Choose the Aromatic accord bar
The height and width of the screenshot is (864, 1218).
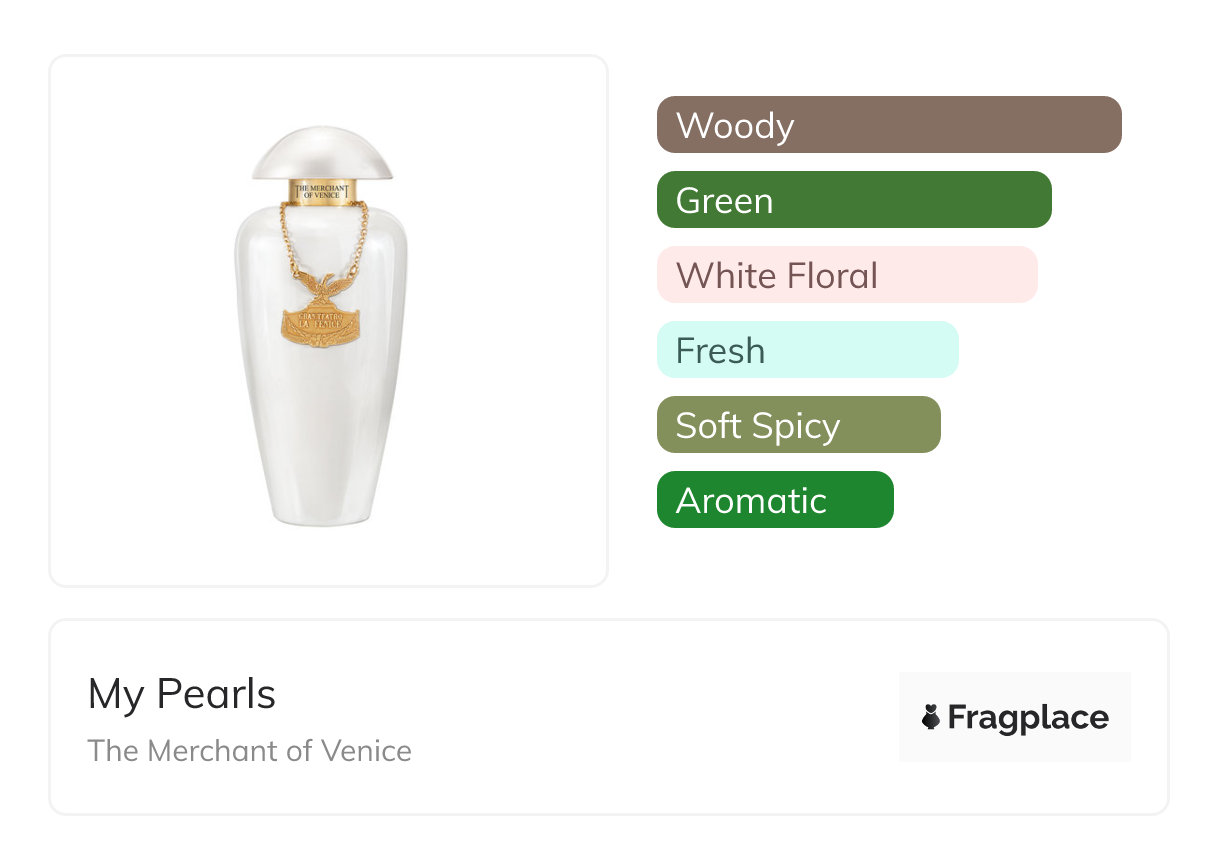[x=774, y=500]
